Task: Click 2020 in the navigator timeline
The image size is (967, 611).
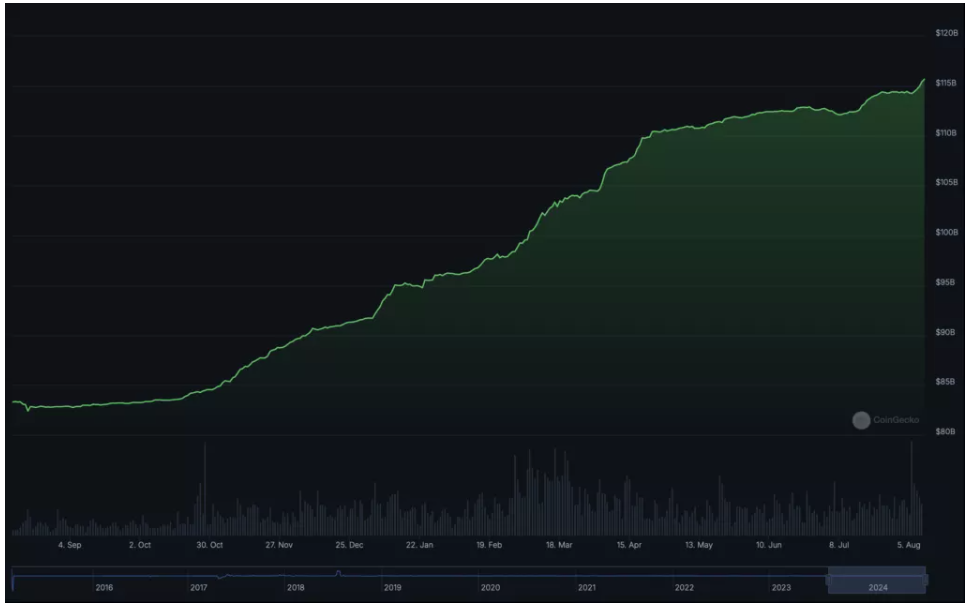Action: tap(490, 588)
